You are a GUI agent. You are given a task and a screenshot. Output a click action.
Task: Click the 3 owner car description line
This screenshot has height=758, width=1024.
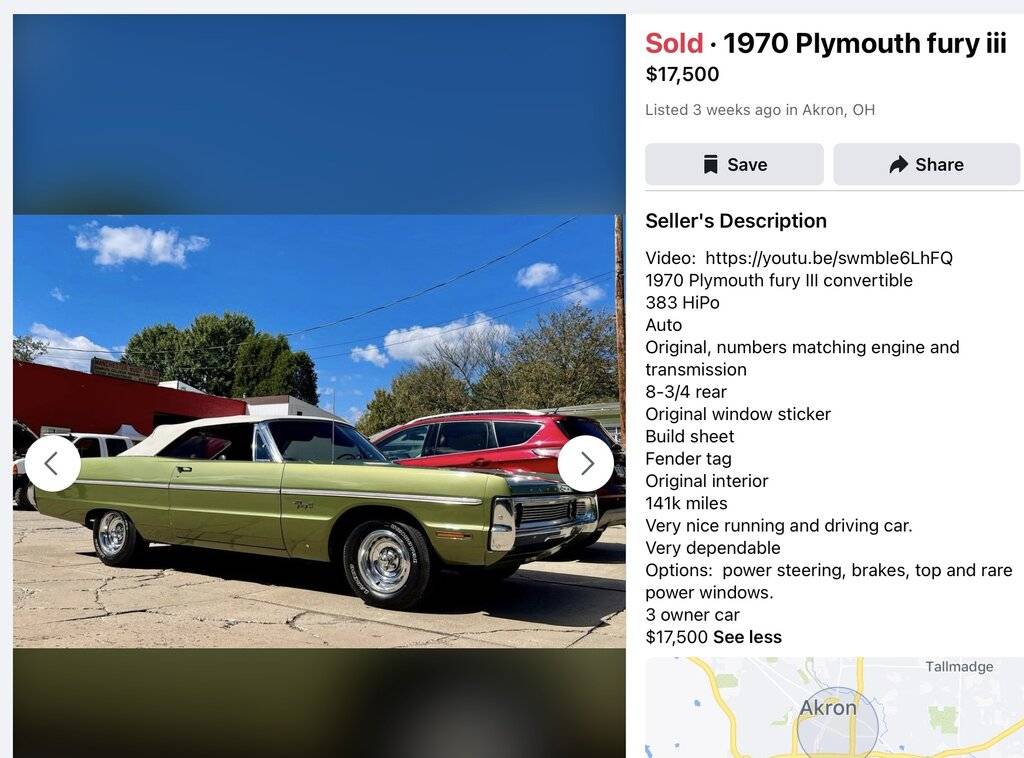[692, 614]
